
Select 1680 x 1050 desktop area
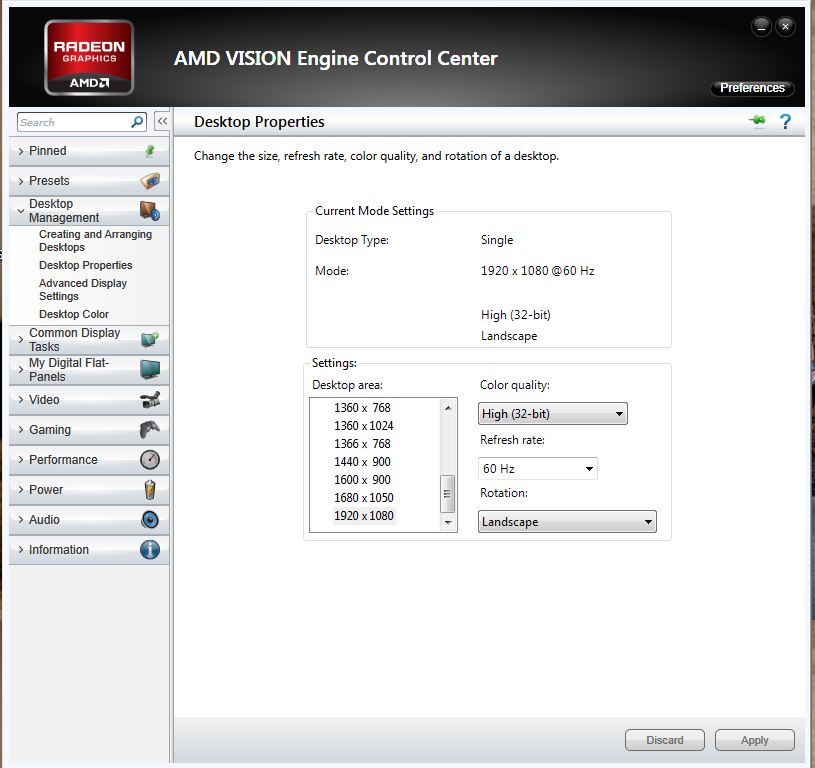pyautogui.click(x=364, y=498)
